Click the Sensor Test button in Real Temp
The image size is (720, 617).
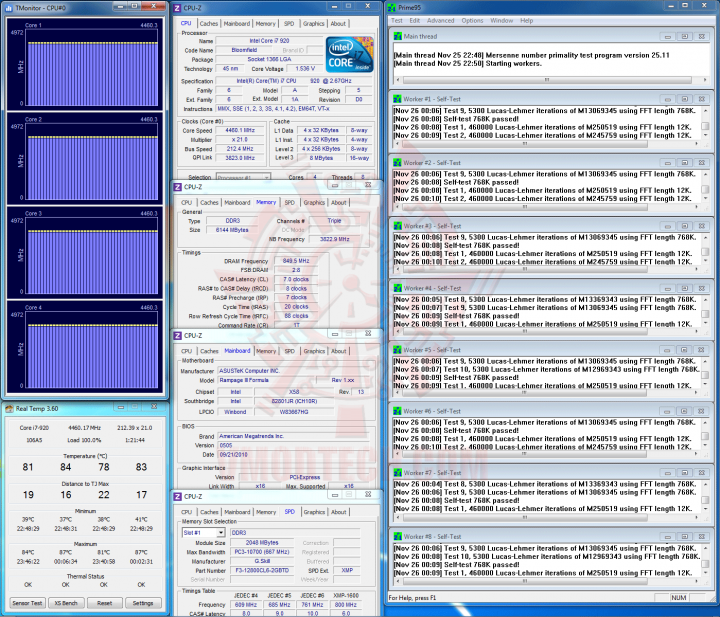pyautogui.click(x=27, y=603)
